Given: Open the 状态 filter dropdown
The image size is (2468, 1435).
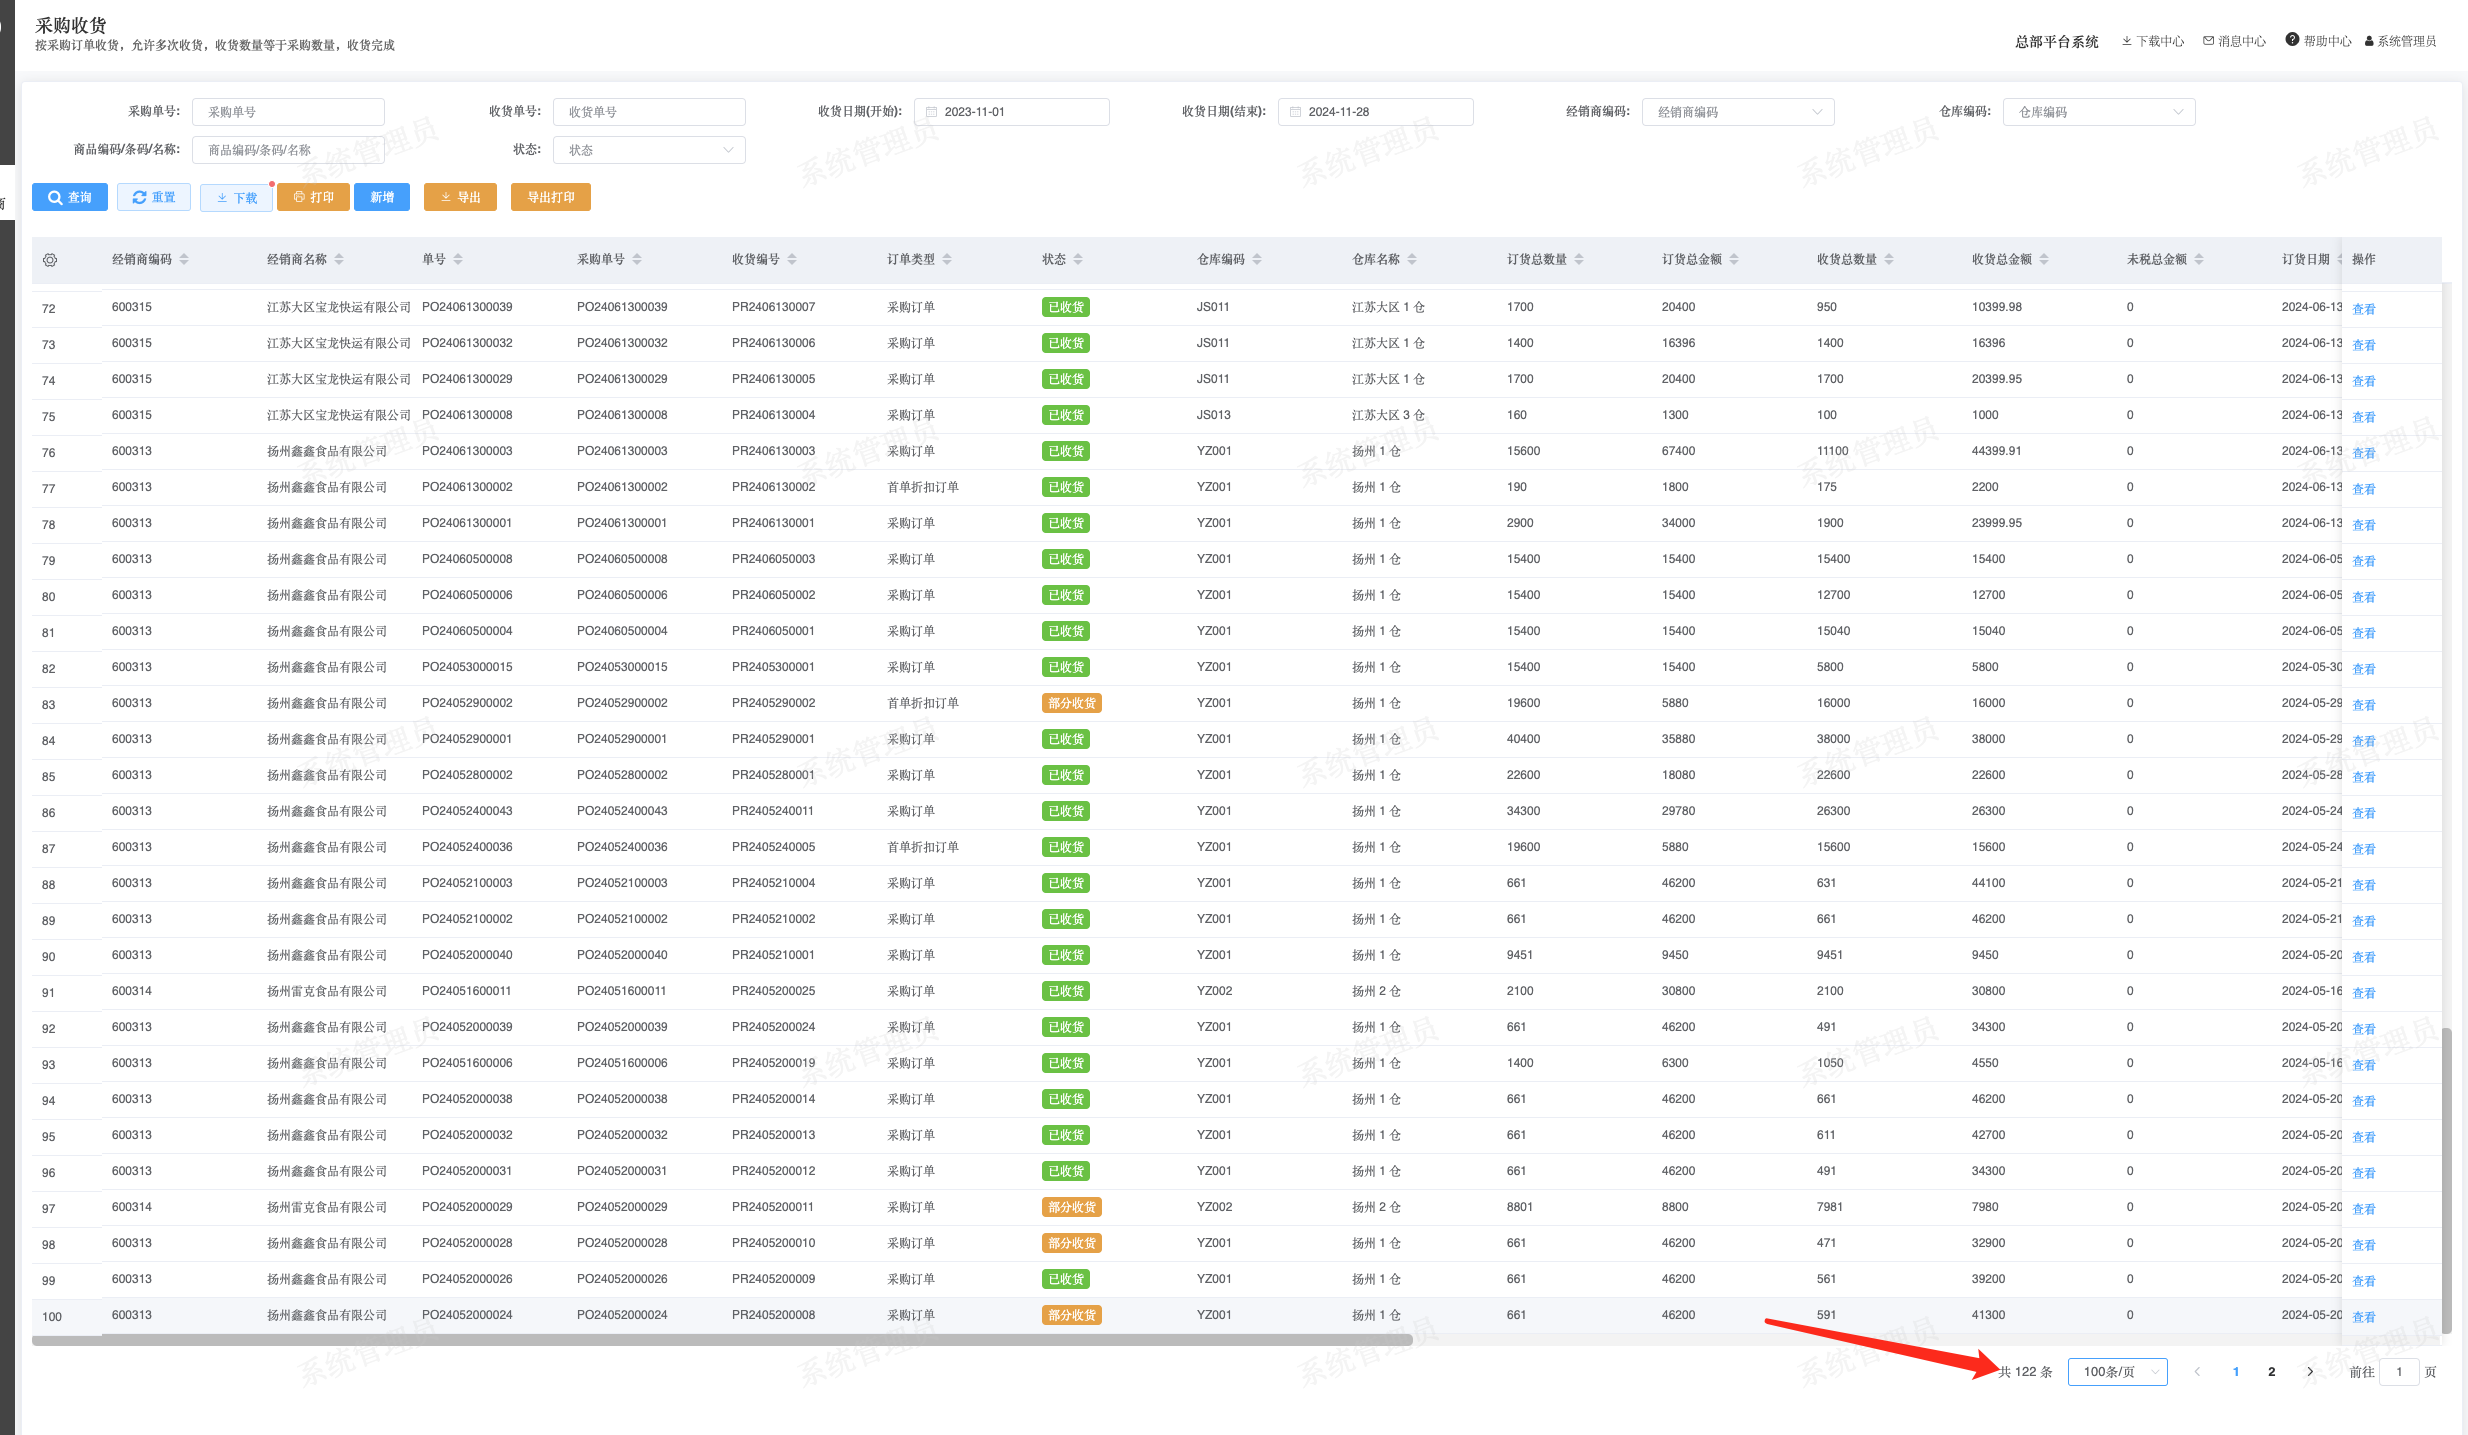Looking at the screenshot, I should pos(650,150).
